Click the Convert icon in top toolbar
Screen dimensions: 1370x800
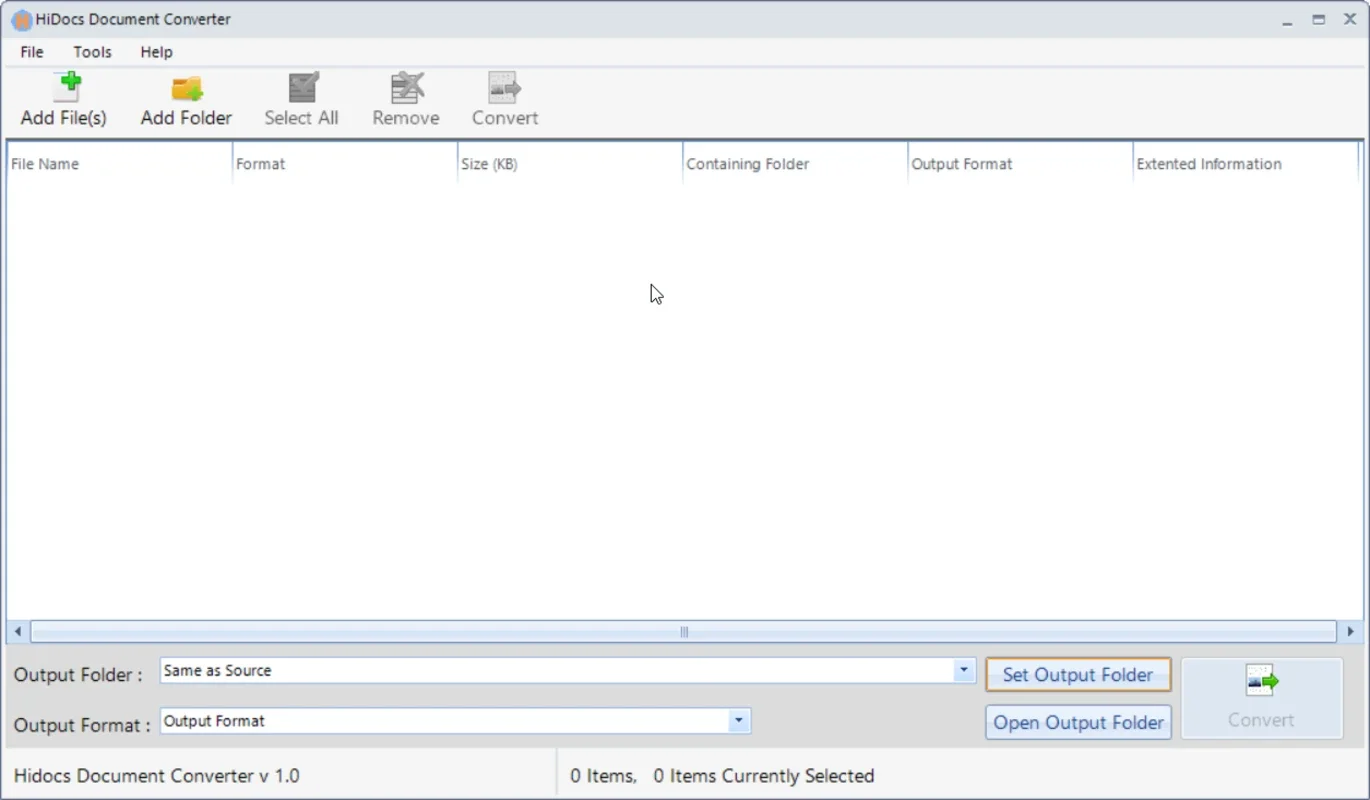click(505, 88)
